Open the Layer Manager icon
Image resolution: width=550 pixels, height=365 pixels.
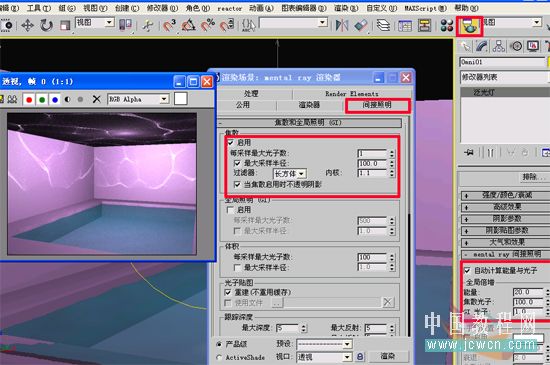[383, 25]
